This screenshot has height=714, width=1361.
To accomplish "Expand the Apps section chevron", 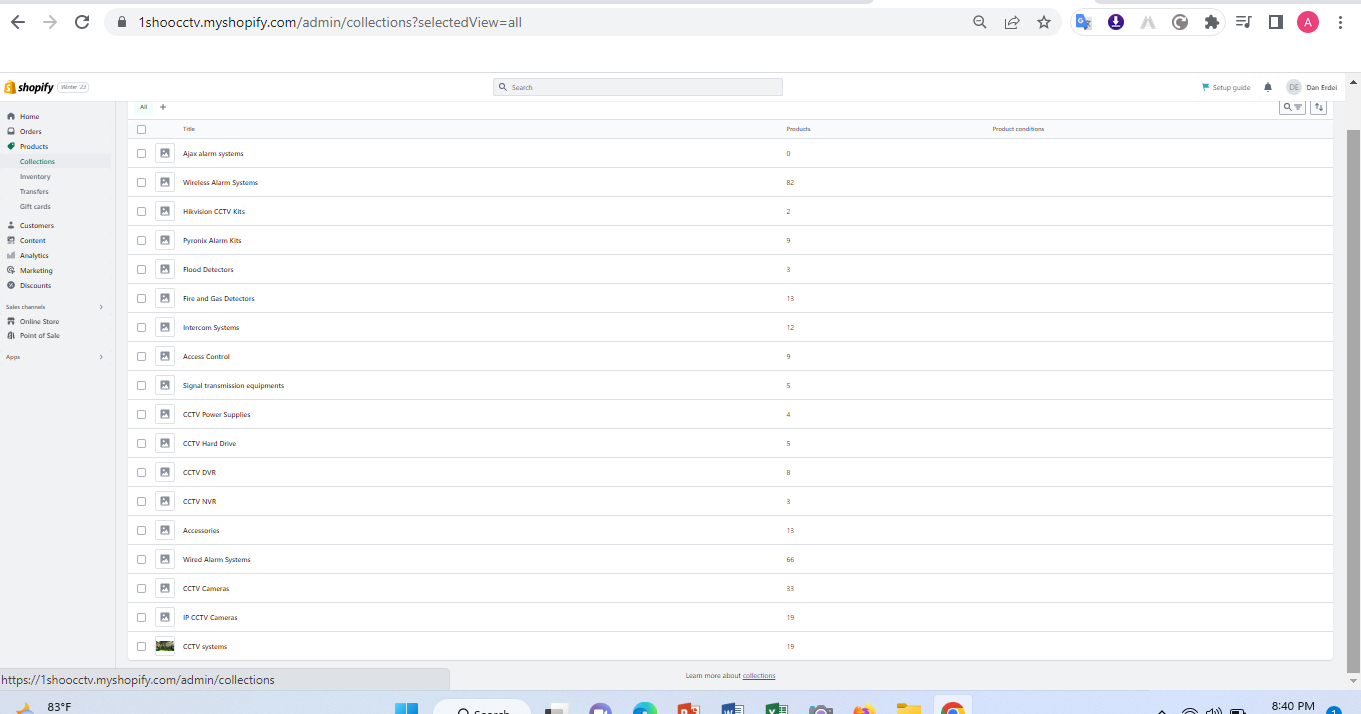I will point(101,357).
